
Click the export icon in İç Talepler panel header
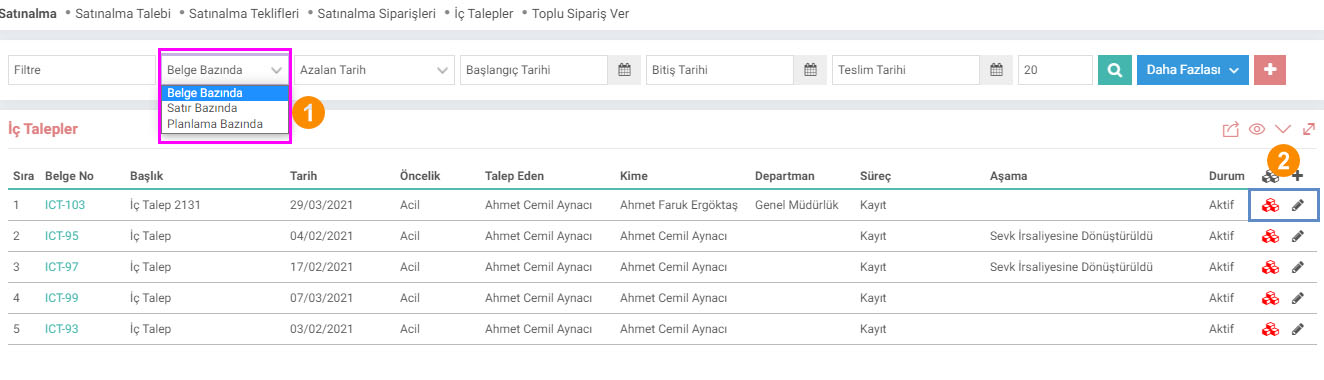pos(1231,129)
